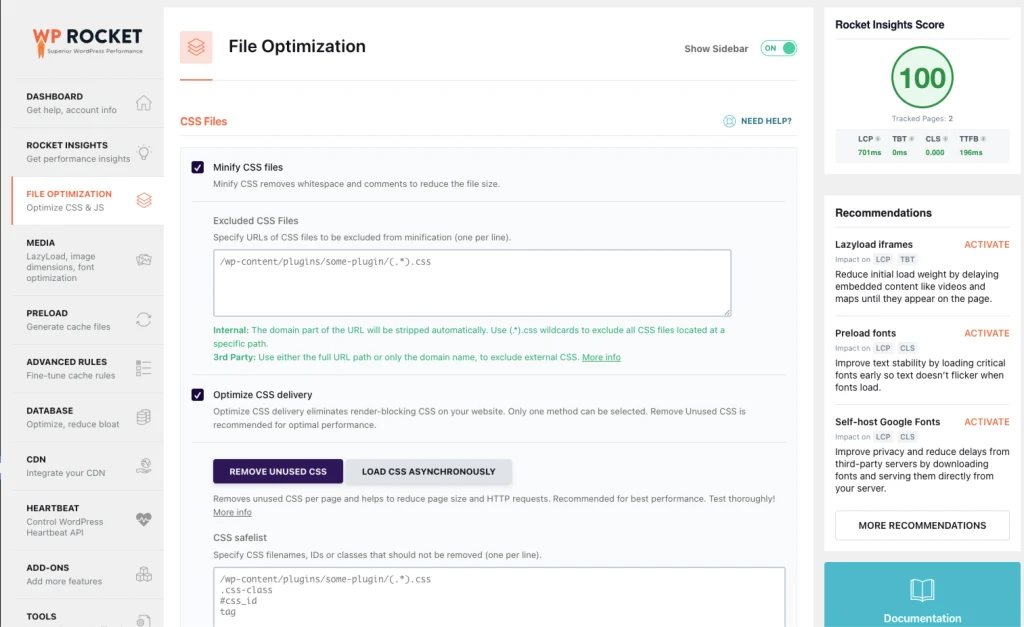This screenshot has height=627, width=1024.
Task: Click the info dot beside TTFB
Action: 984,139
